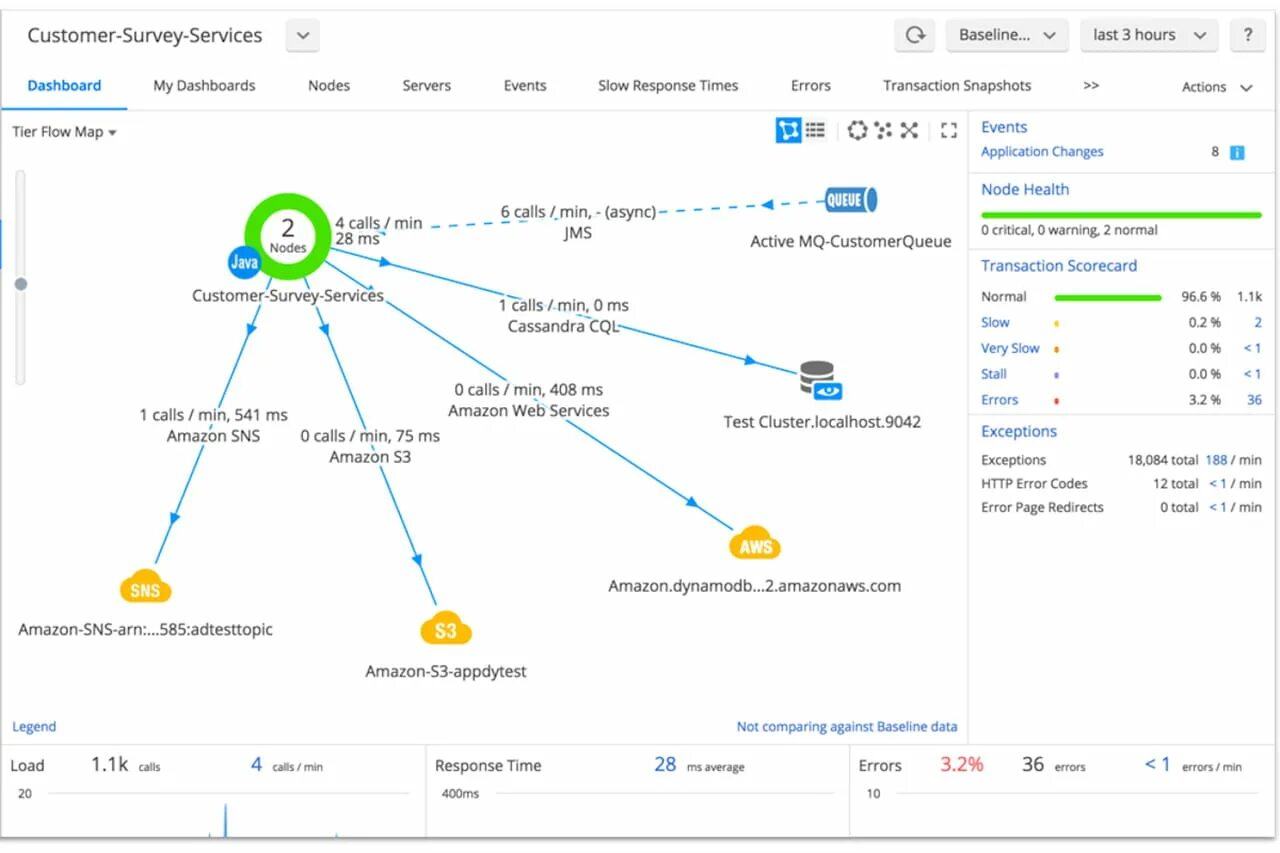Image resolution: width=1280 pixels, height=853 pixels.
Task: Switch to the Events tab
Action: (x=525, y=86)
